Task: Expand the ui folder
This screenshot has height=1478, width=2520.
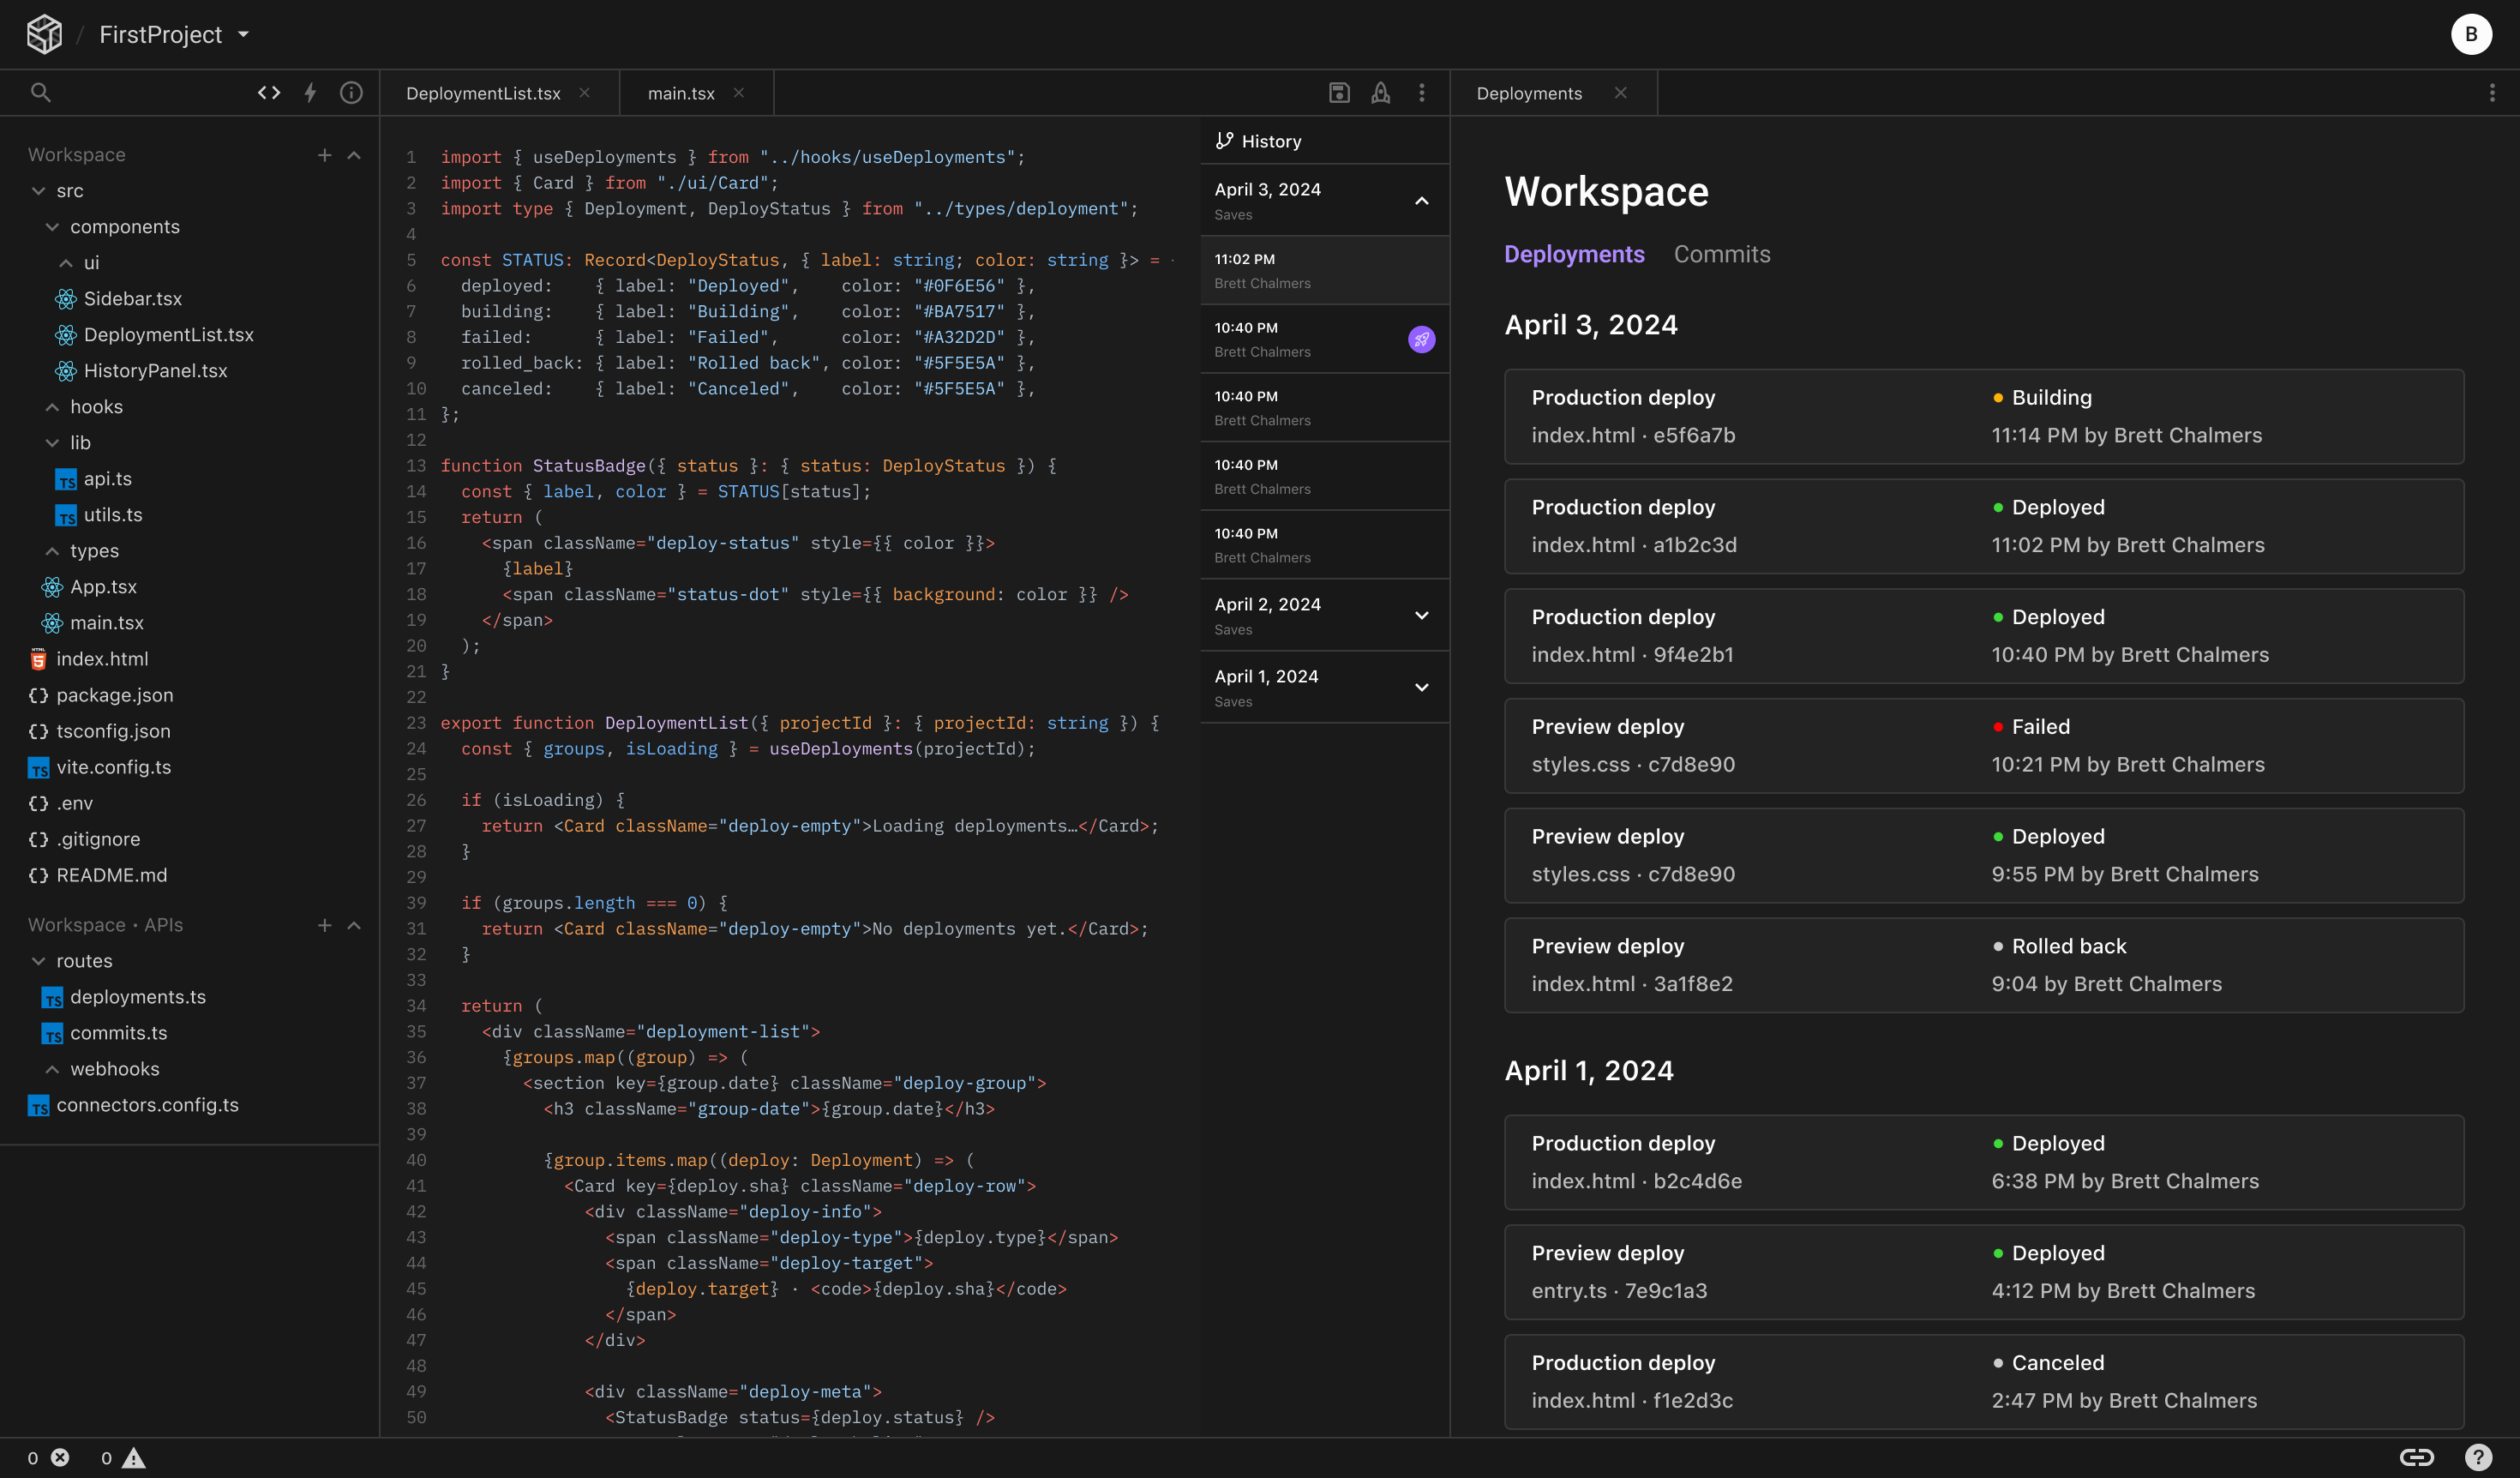Action: coord(66,263)
